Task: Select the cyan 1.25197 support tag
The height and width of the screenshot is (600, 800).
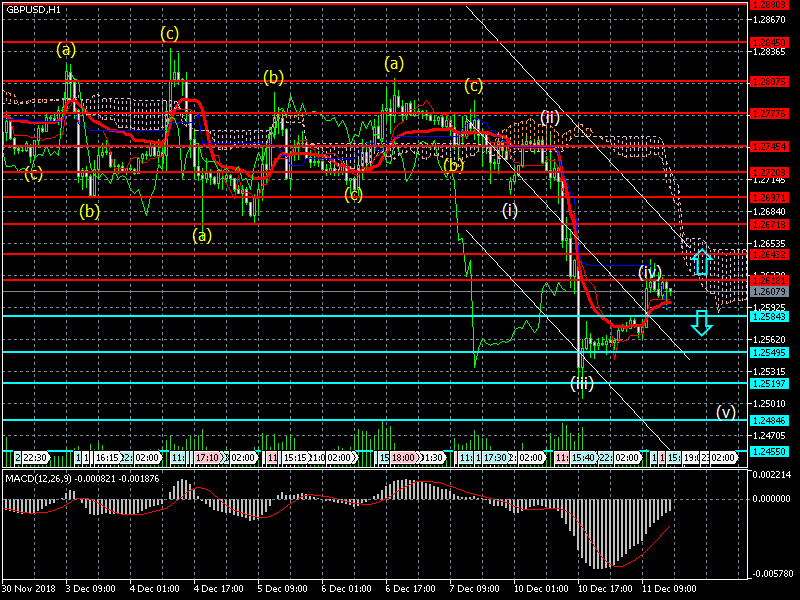Action: point(769,384)
